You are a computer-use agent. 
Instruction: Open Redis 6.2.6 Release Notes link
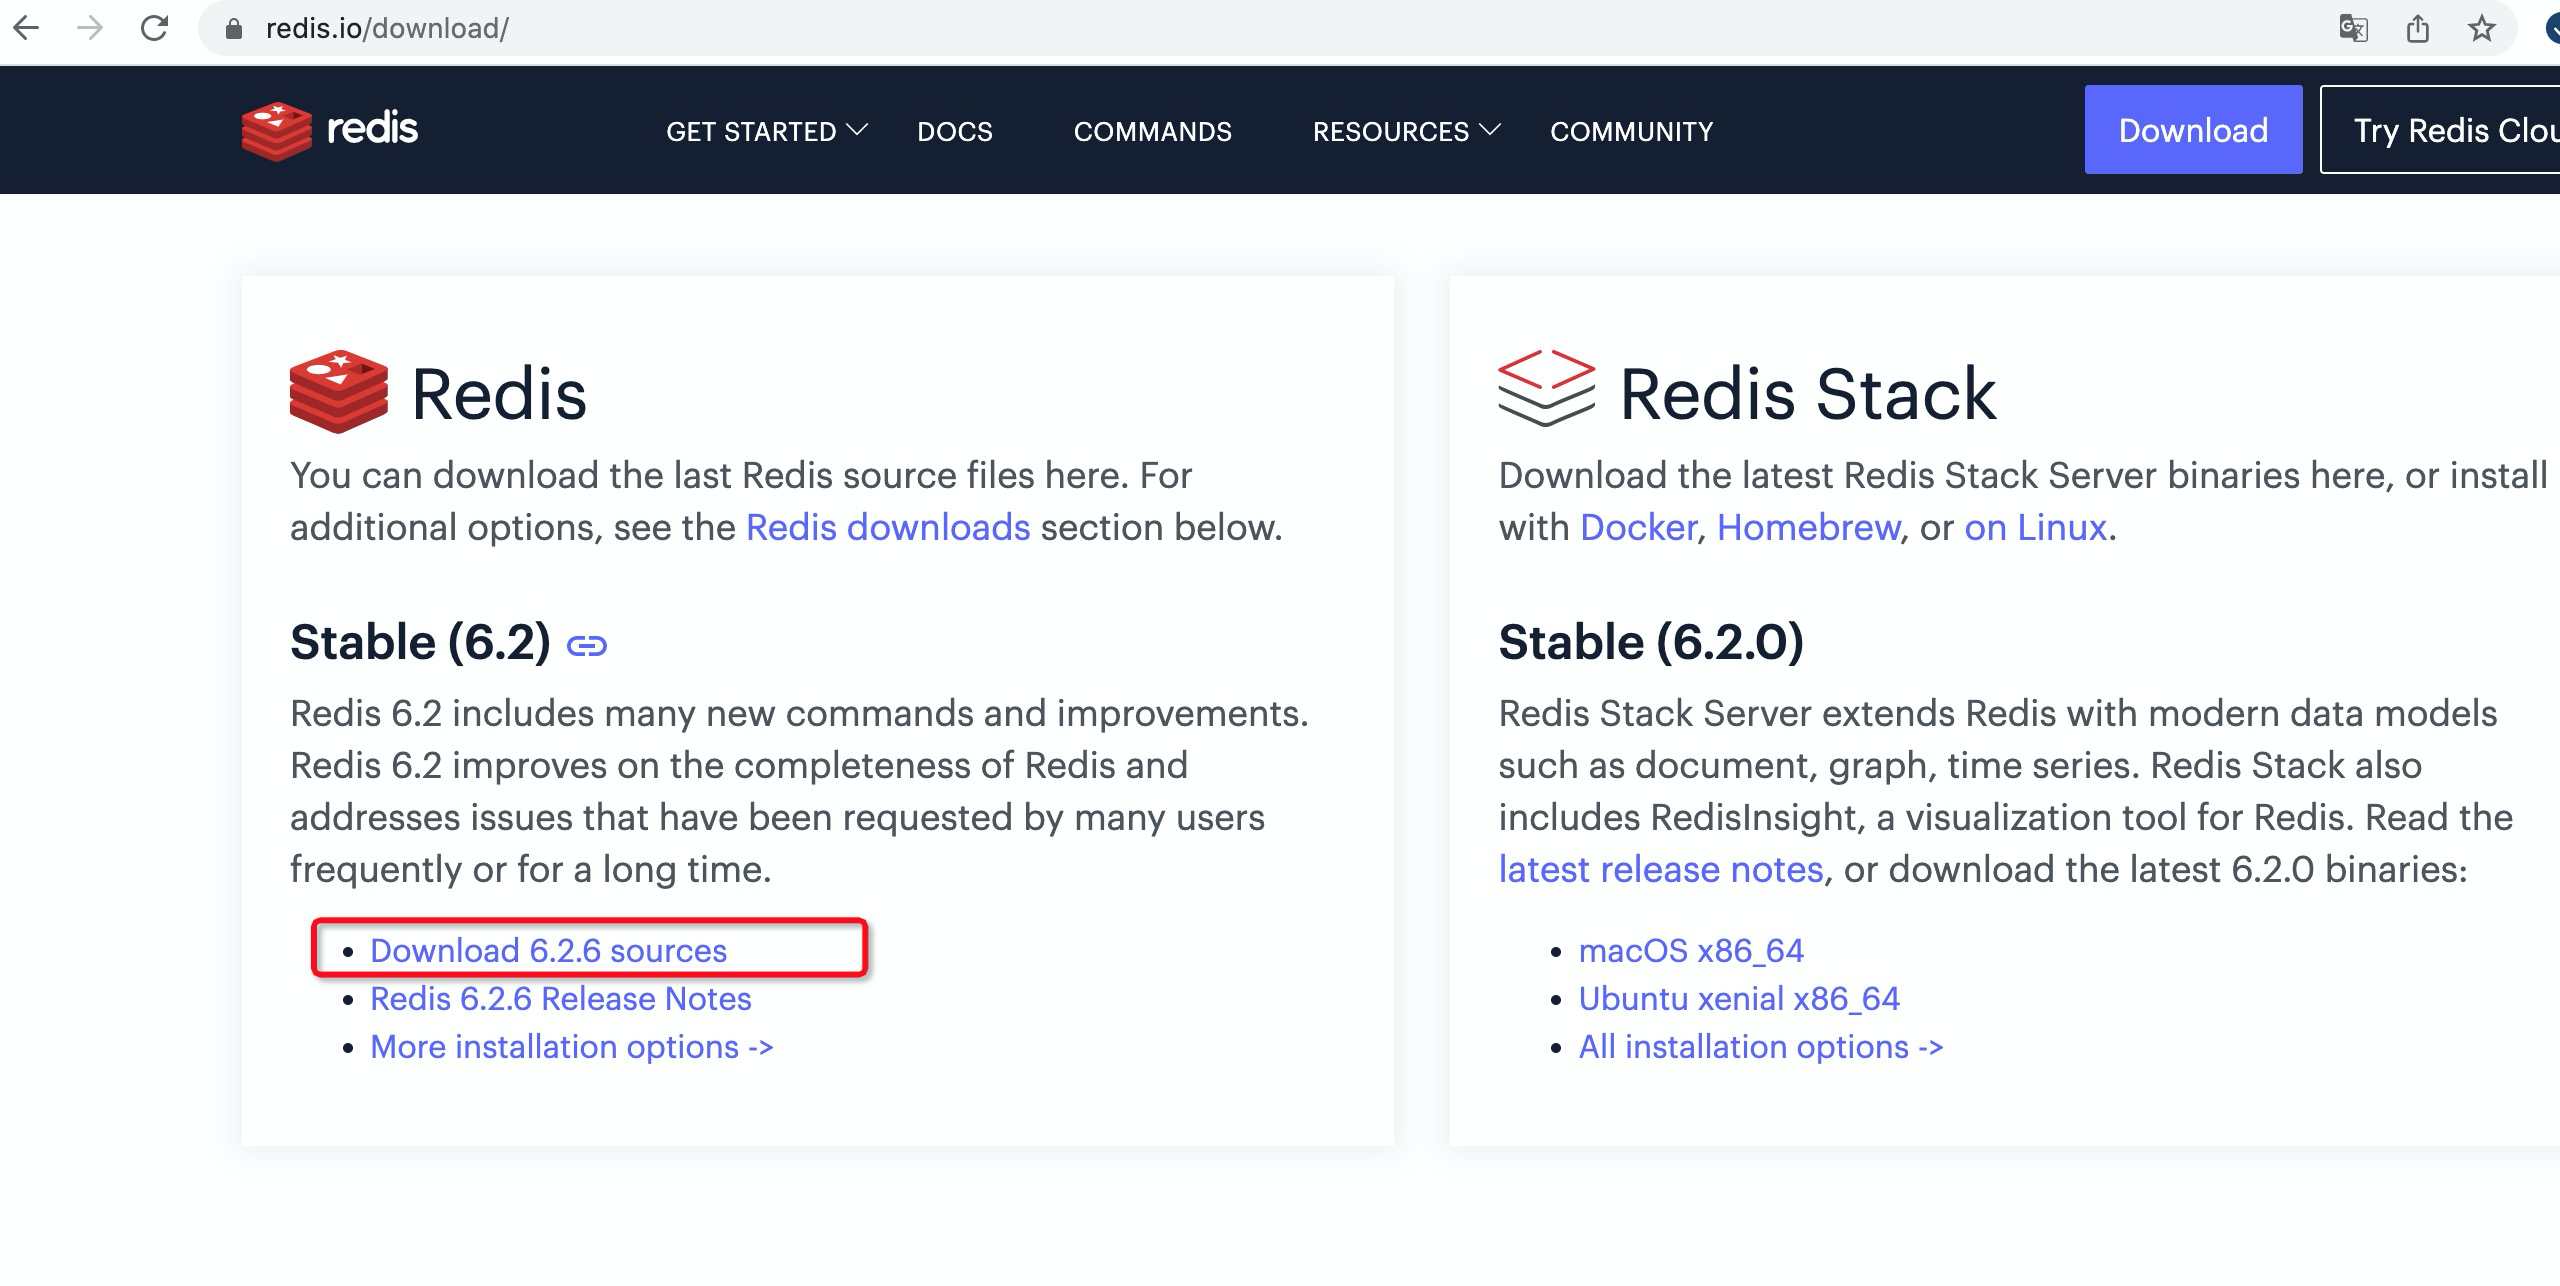point(560,998)
